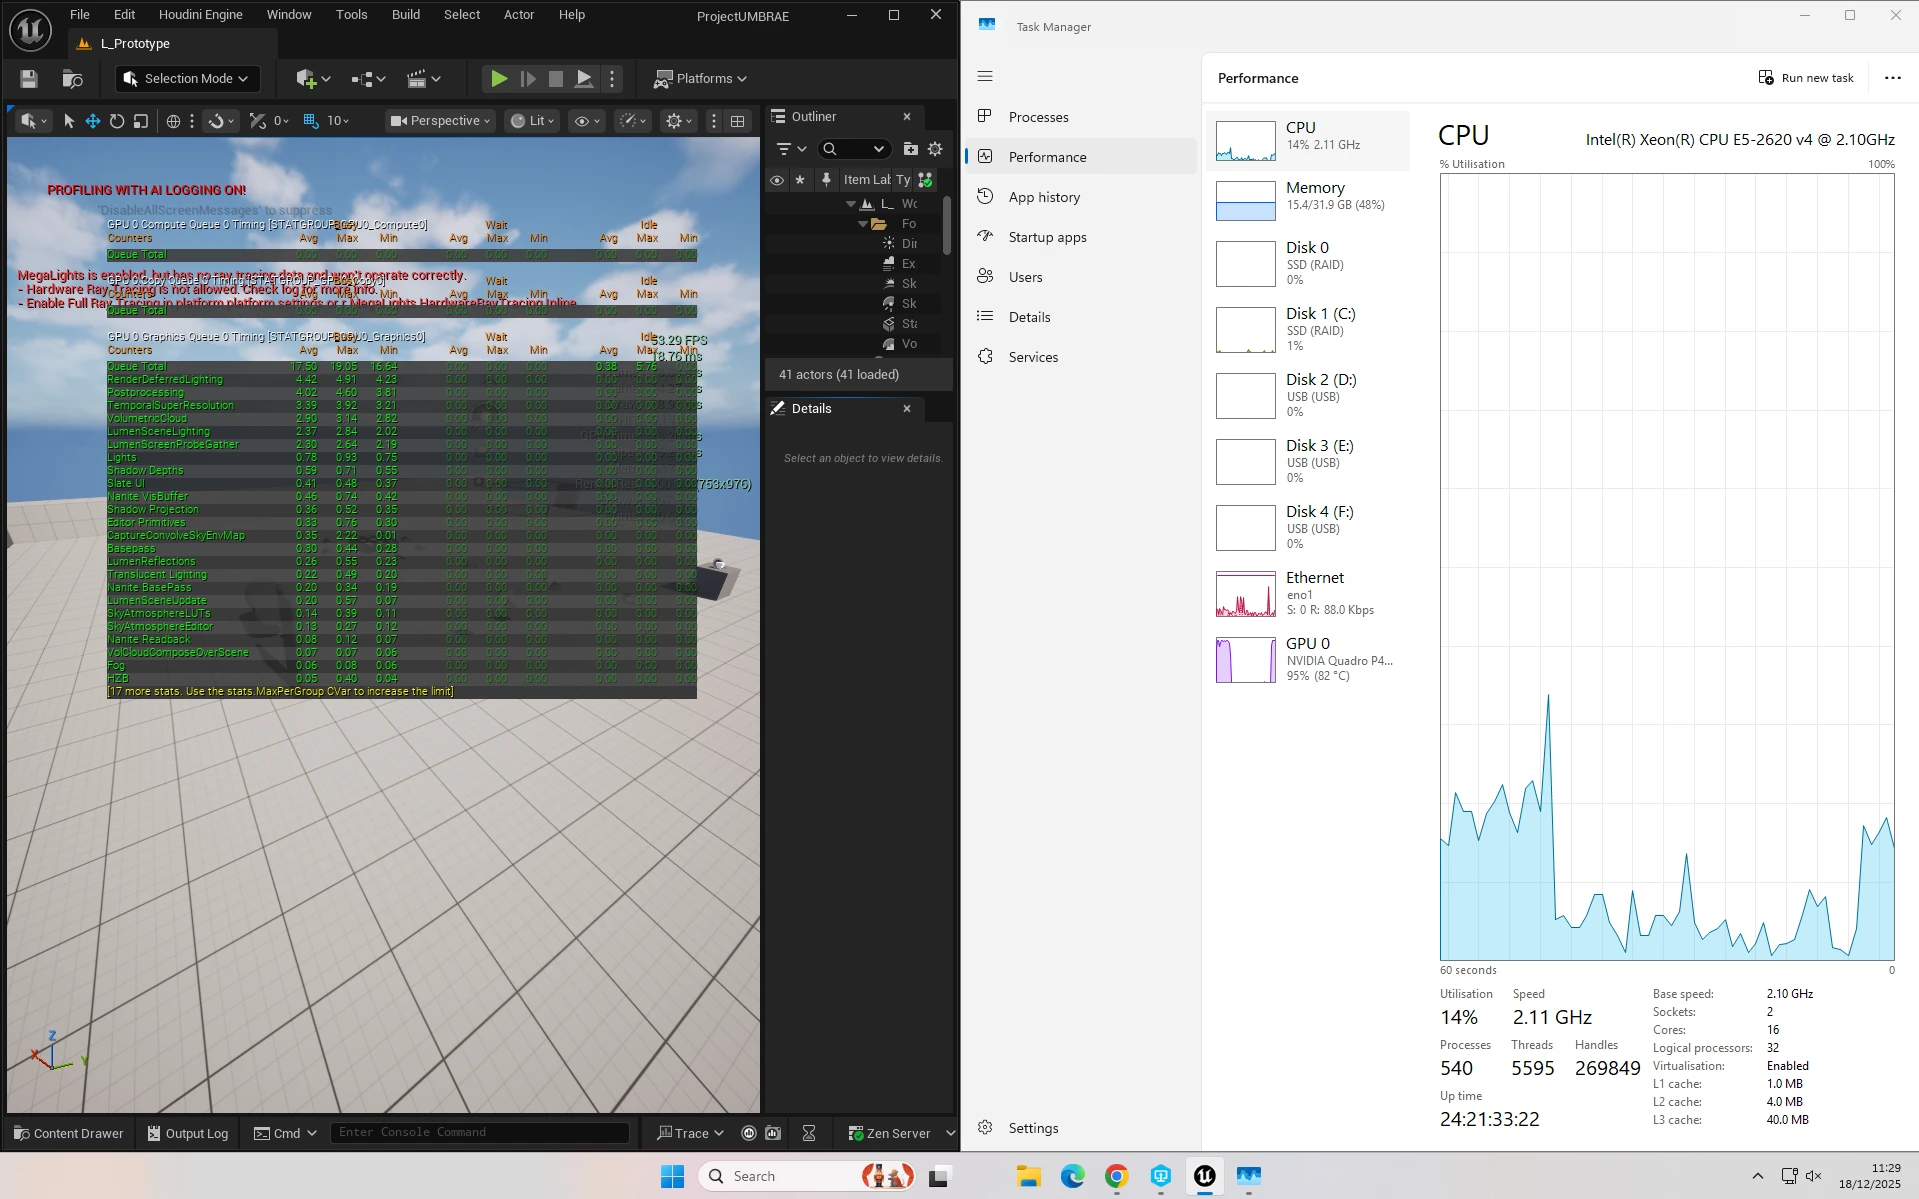Viewport: 1919px width, 1199px height.
Task: Create new folder in the Outliner
Action: (910, 149)
